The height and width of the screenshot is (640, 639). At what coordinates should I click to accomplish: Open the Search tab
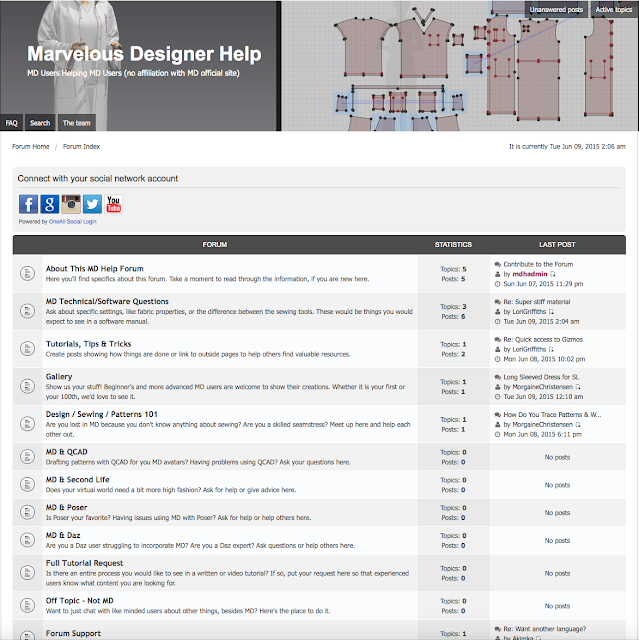tap(40, 123)
